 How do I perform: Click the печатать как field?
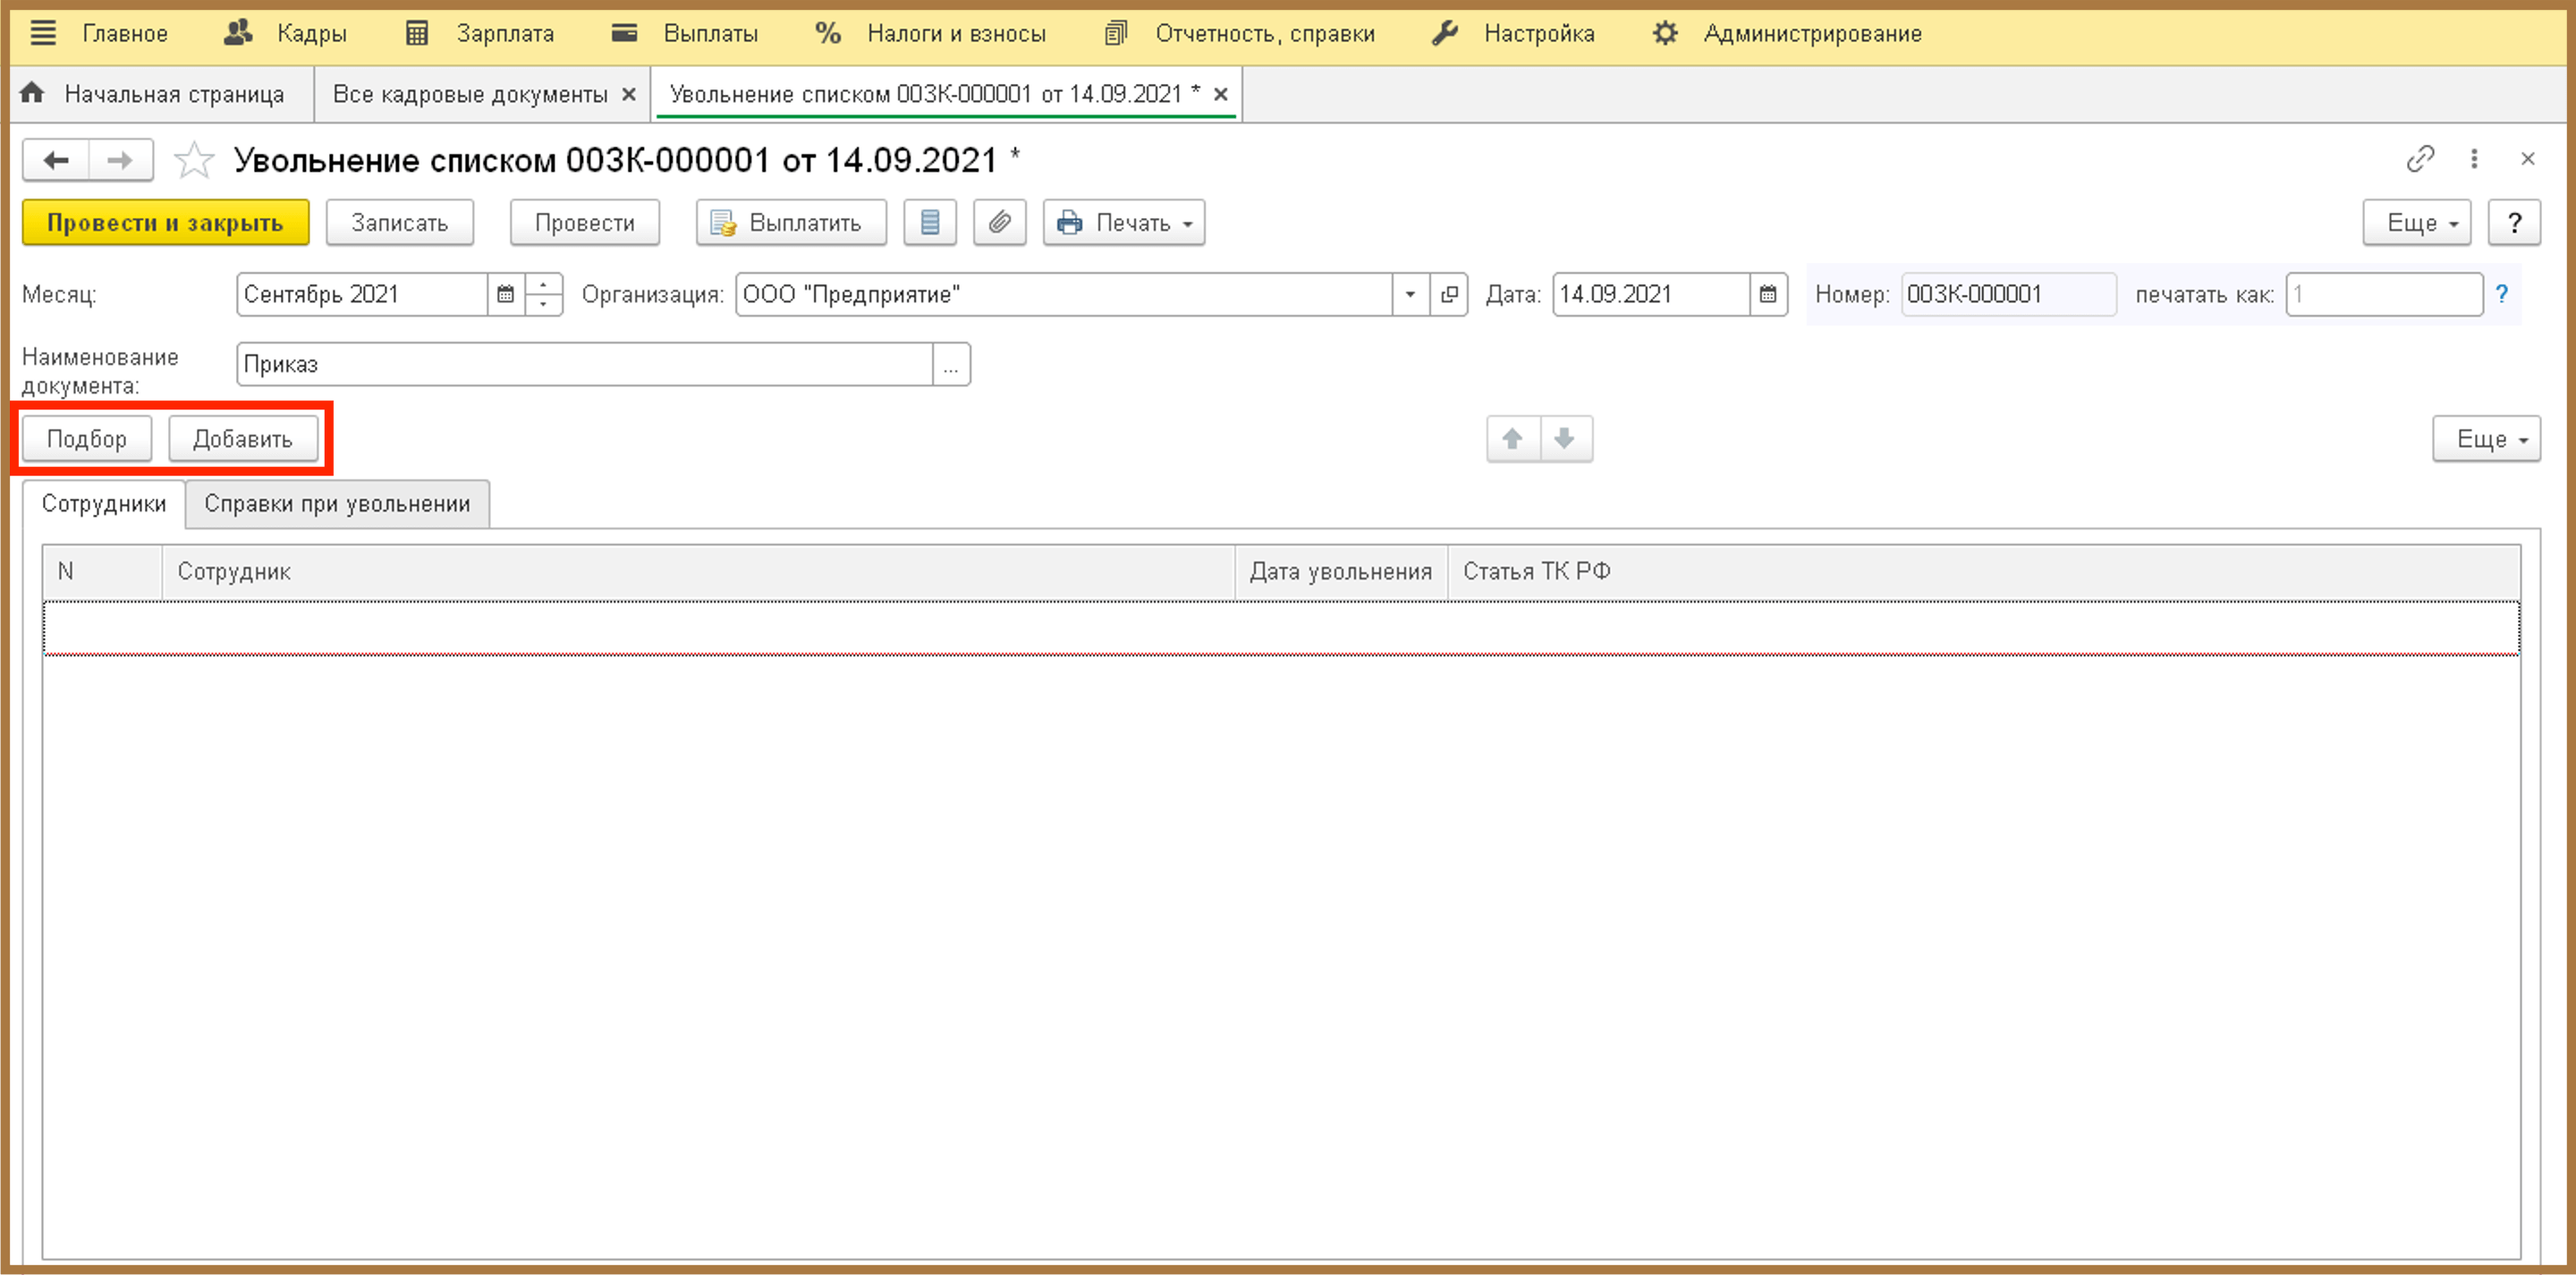[2385, 295]
